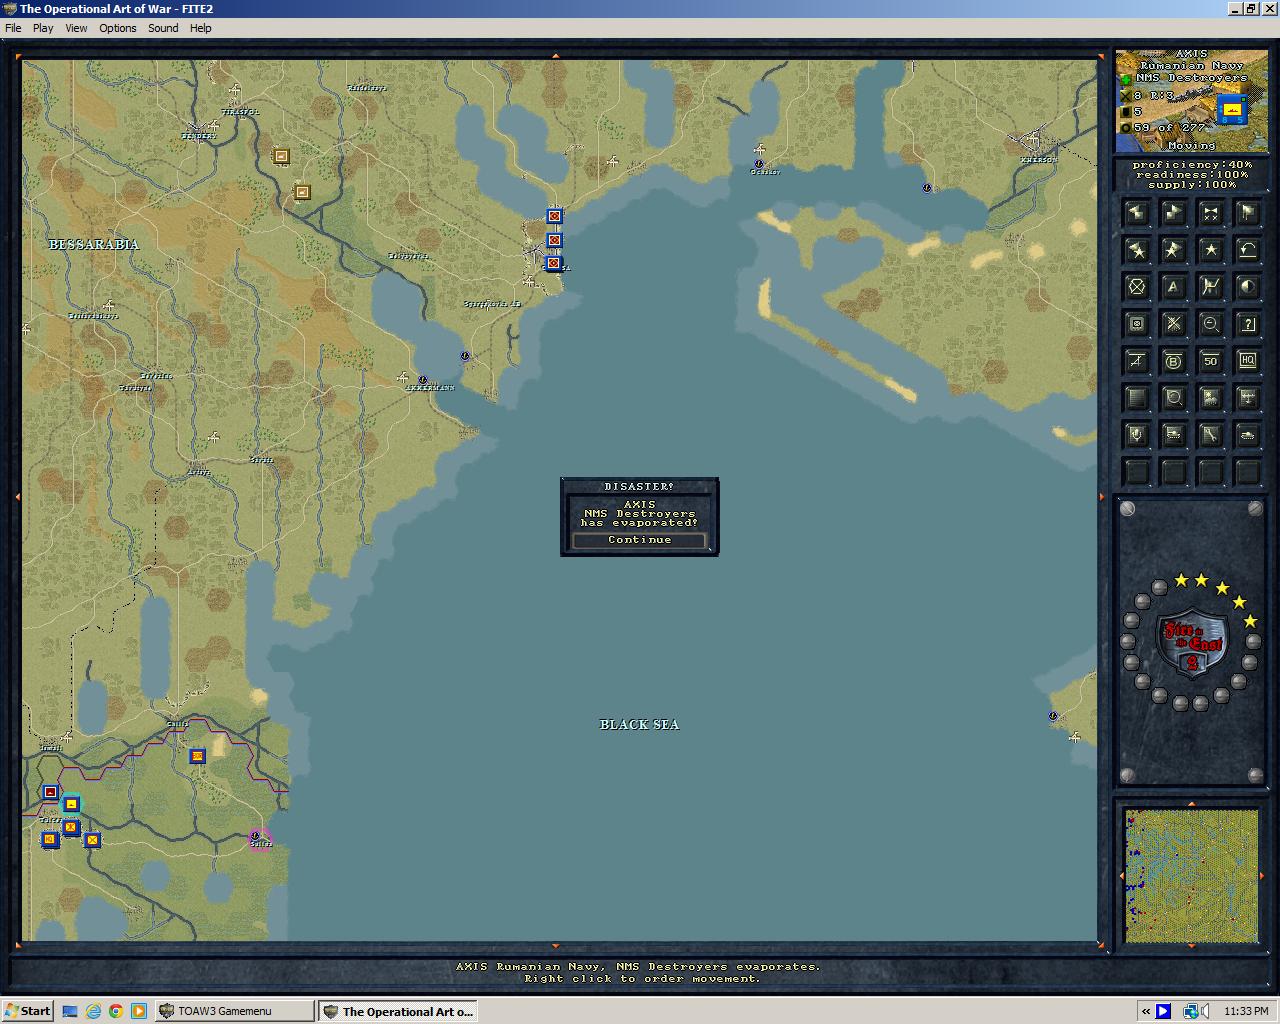Open the Play menu

click(x=43, y=28)
